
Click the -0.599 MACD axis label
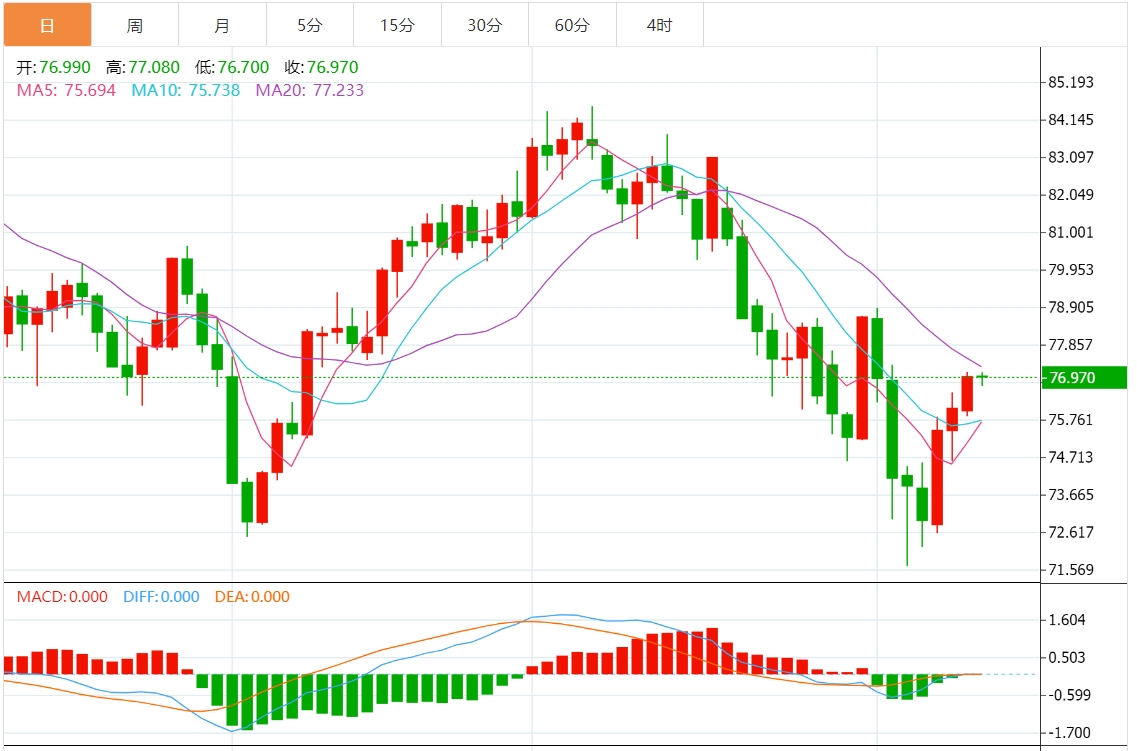(x=1070, y=695)
